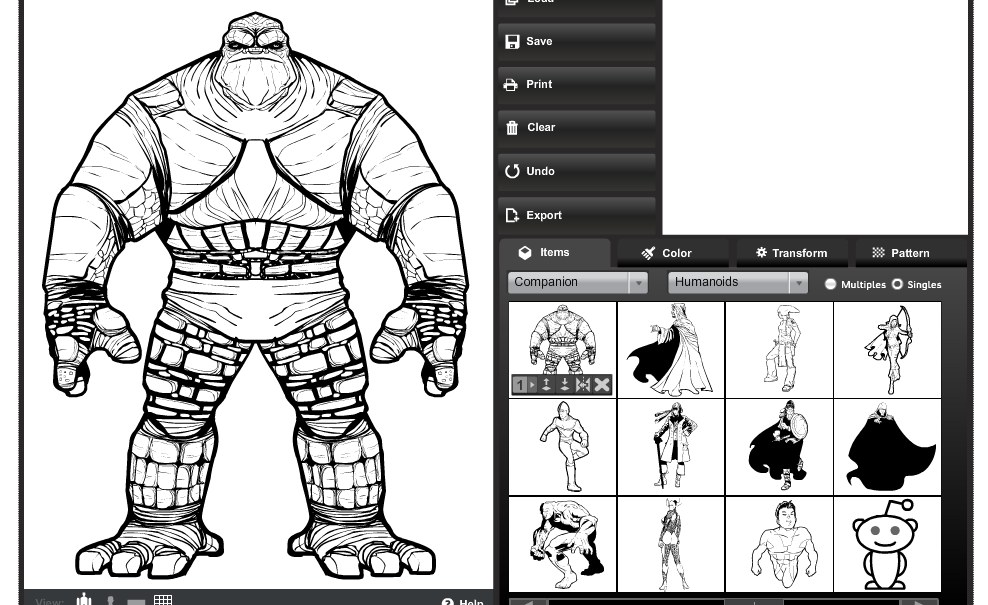Add the winged archer companion
Screen dimensions: 988x605
(x=888, y=350)
